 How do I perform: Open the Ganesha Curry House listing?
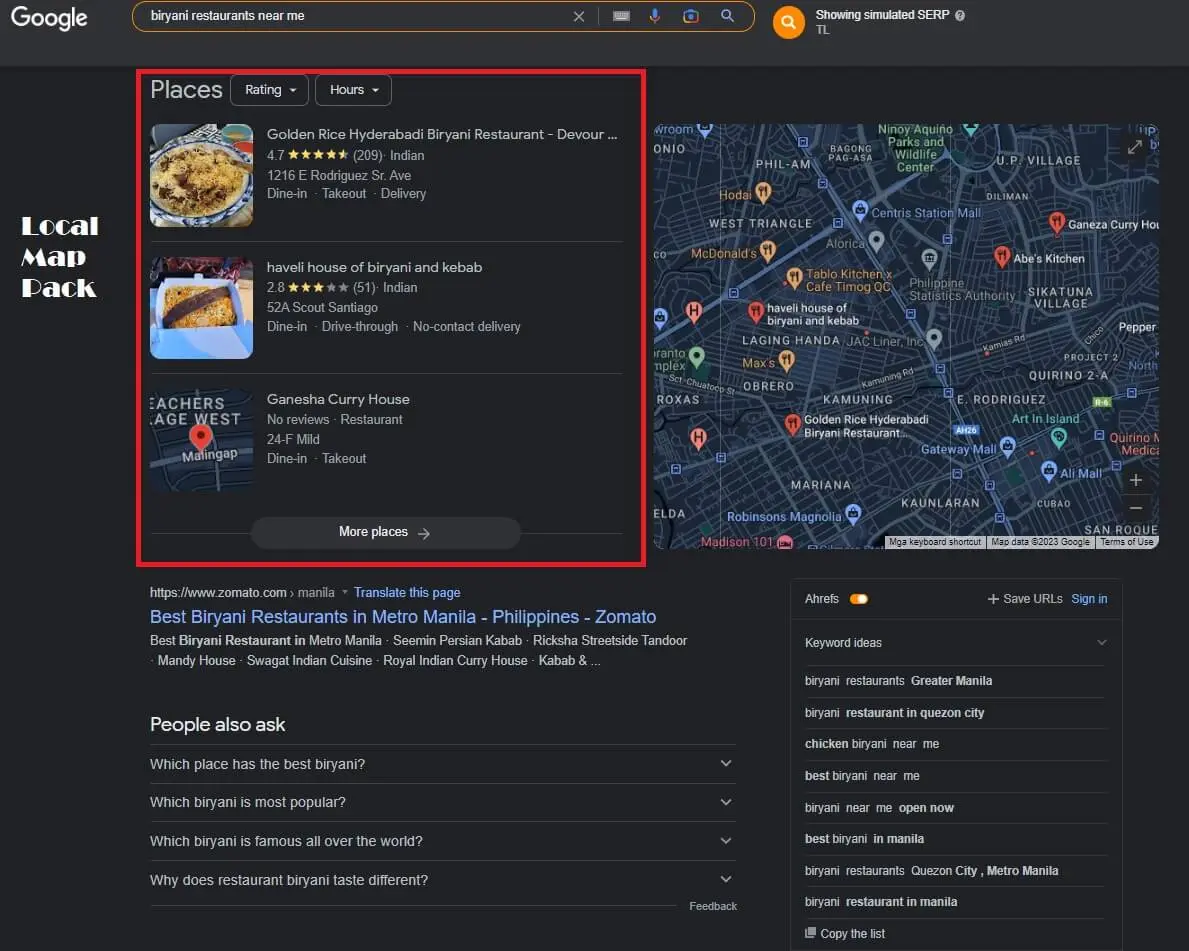coord(337,399)
